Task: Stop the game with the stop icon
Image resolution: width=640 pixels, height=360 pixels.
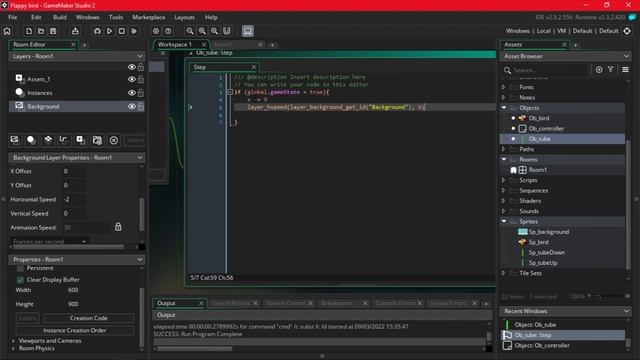Action: click(x=122, y=31)
